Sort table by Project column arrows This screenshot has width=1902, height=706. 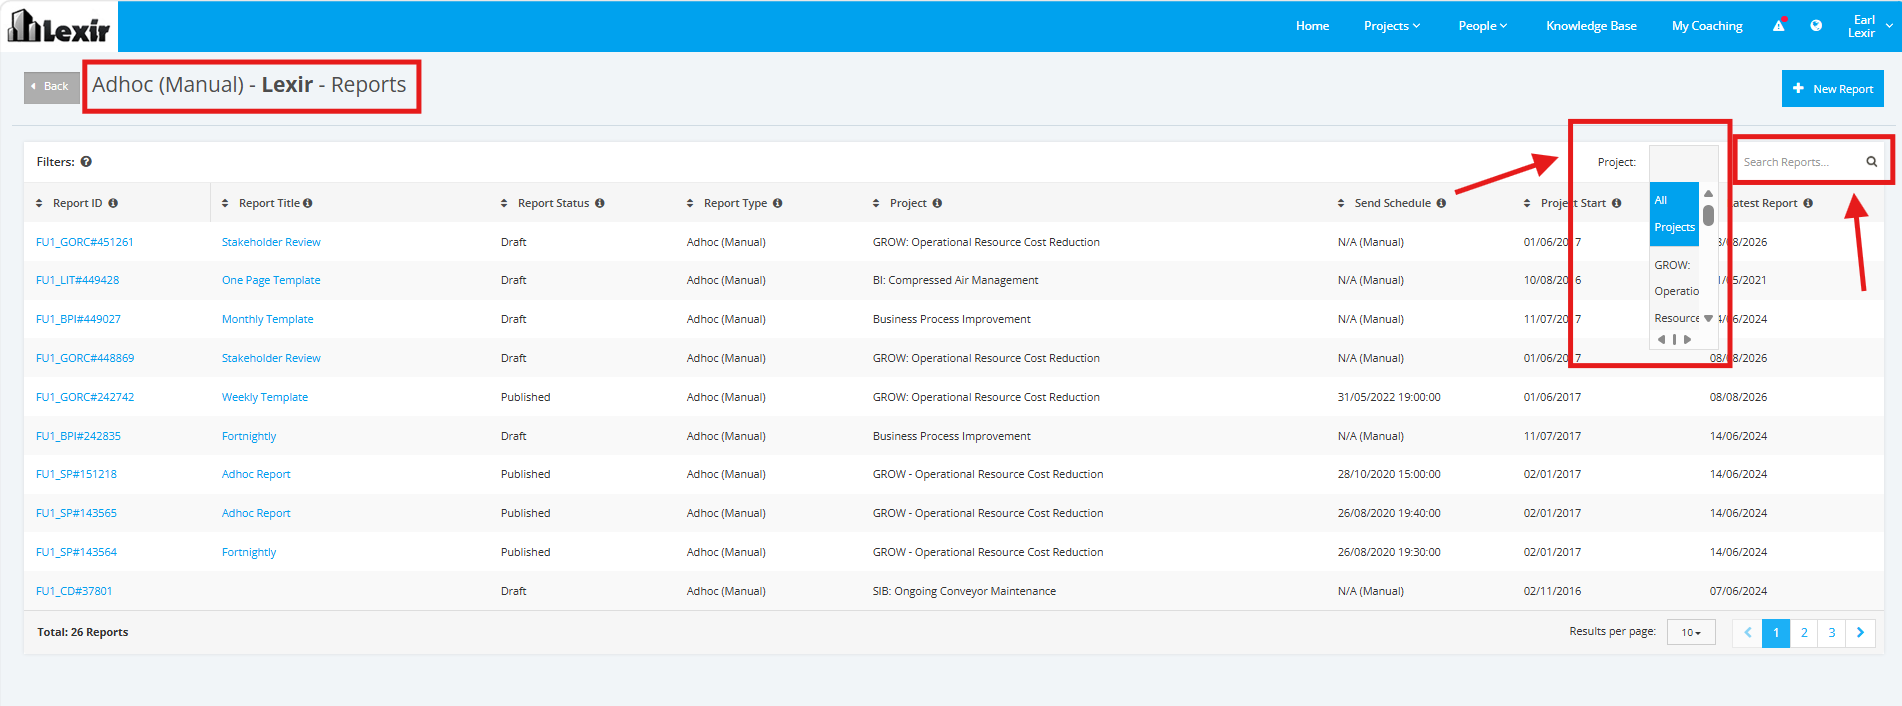coord(876,203)
